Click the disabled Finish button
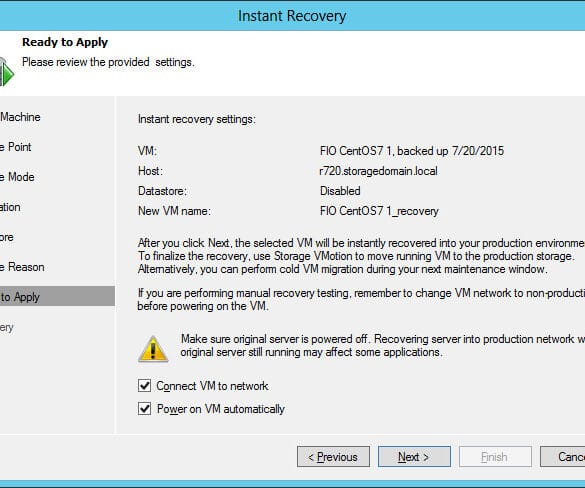Viewport: 585px width, 488px height. [x=495, y=457]
